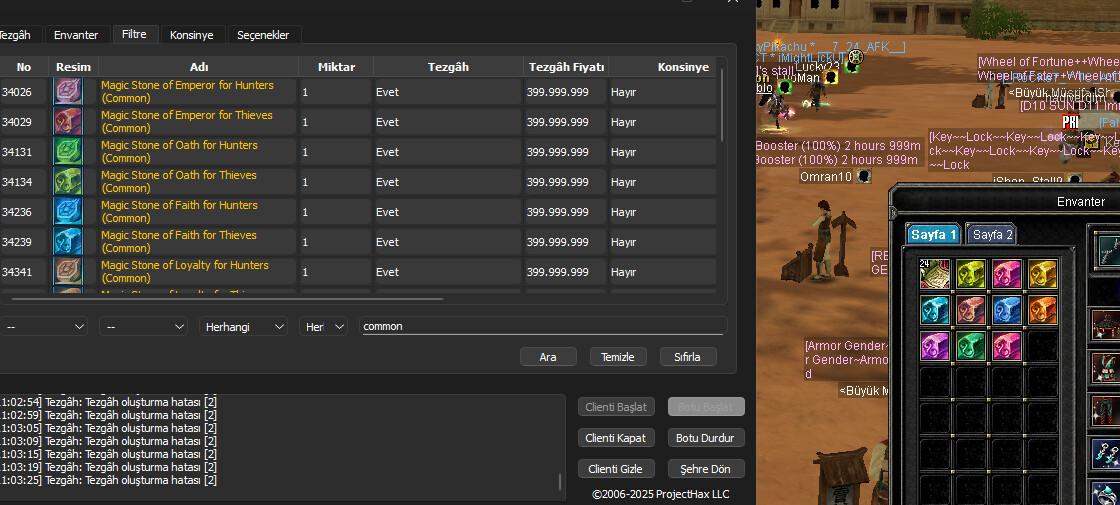Select the Faith for Thieves stone icon
The height and width of the screenshot is (505, 1120).
[x=68, y=242]
